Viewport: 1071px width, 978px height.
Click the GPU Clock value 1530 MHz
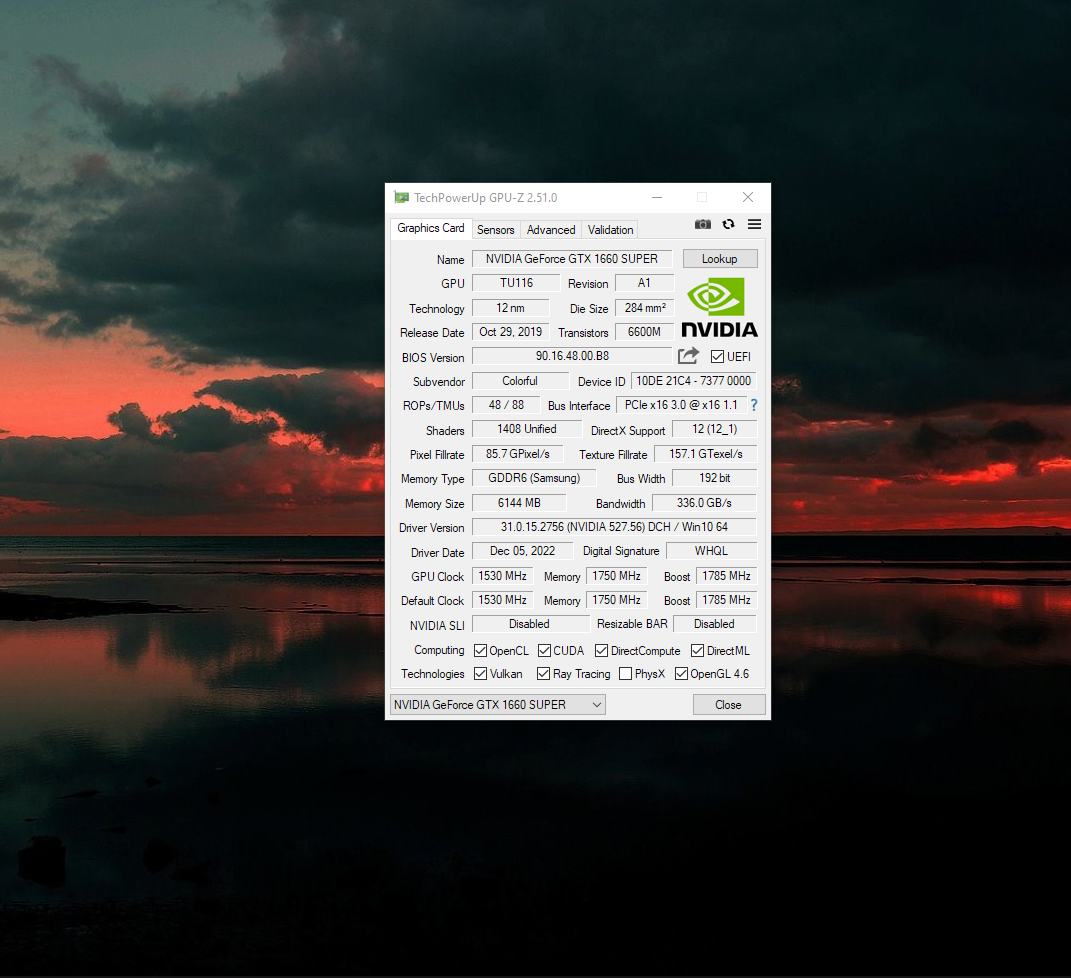click(503, 576)
